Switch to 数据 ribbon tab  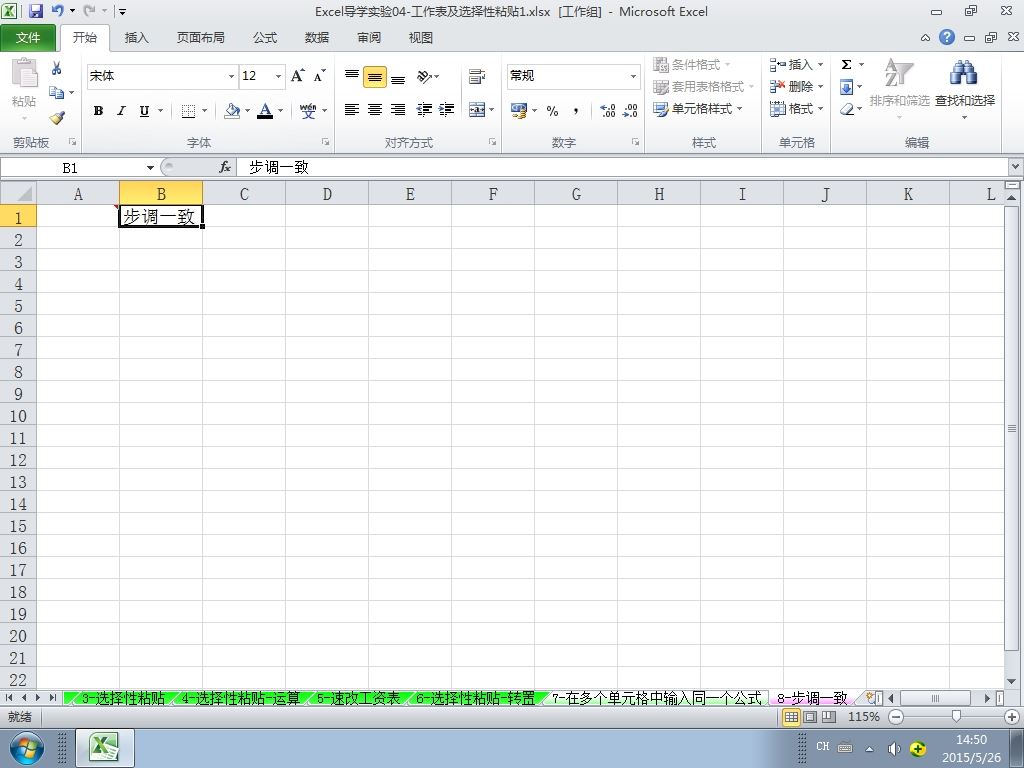[x=317, y=38]
